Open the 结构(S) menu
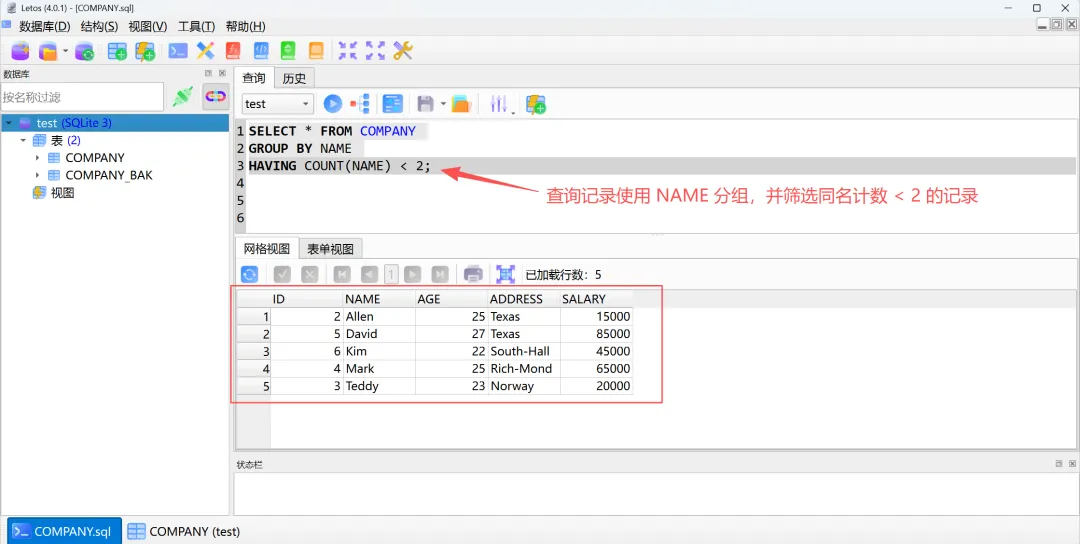The width and height of the screenshot is (1080, 544). [x=99, y=26]
